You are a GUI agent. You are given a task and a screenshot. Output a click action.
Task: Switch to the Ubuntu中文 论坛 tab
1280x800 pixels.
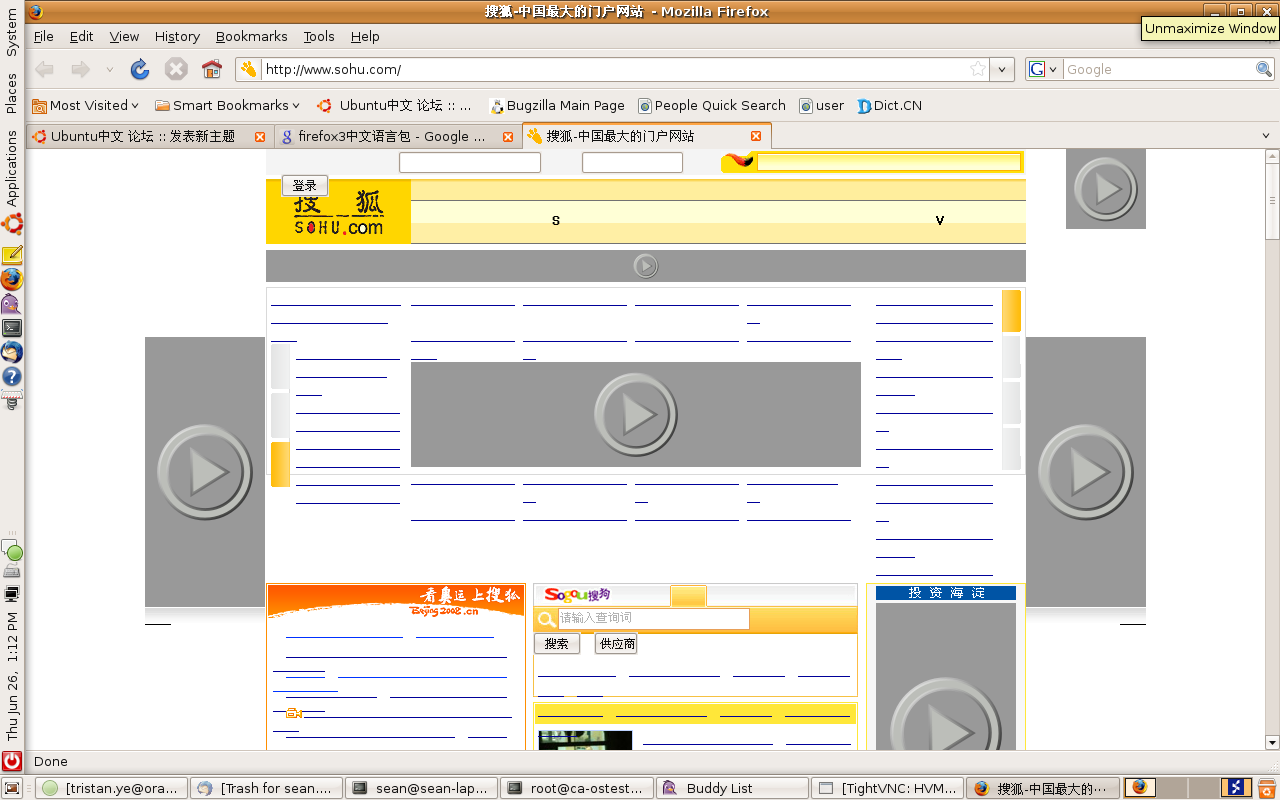(x=148, y=136)
